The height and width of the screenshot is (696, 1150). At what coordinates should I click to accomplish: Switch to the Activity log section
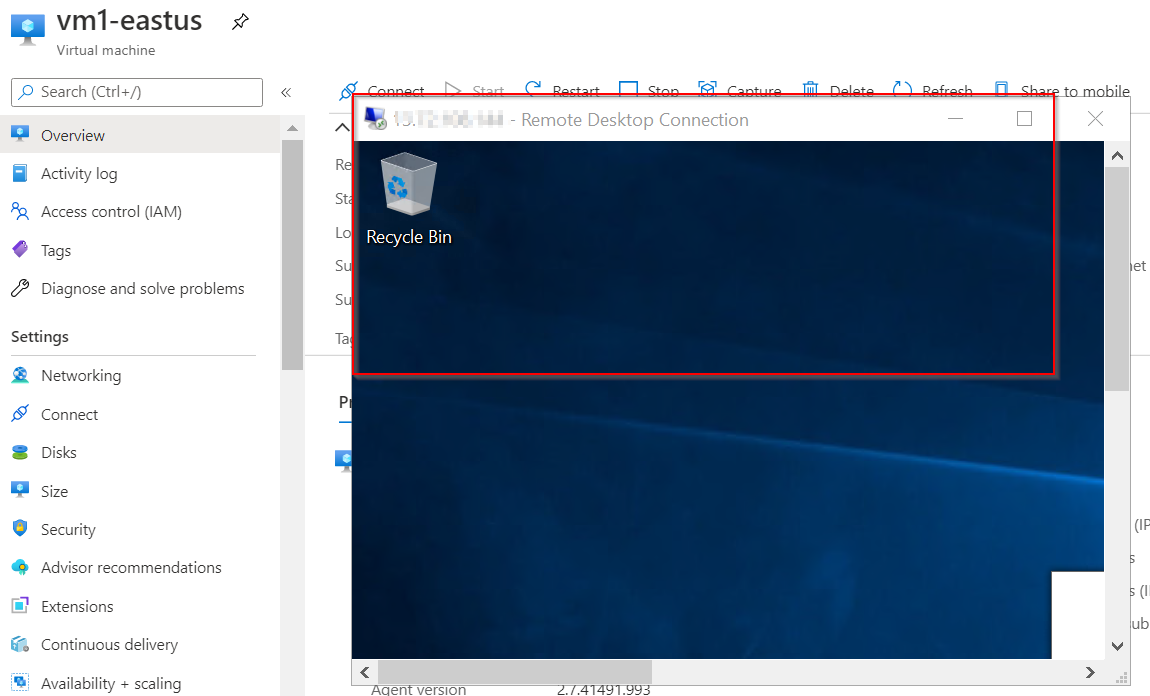tap(78, 173)
